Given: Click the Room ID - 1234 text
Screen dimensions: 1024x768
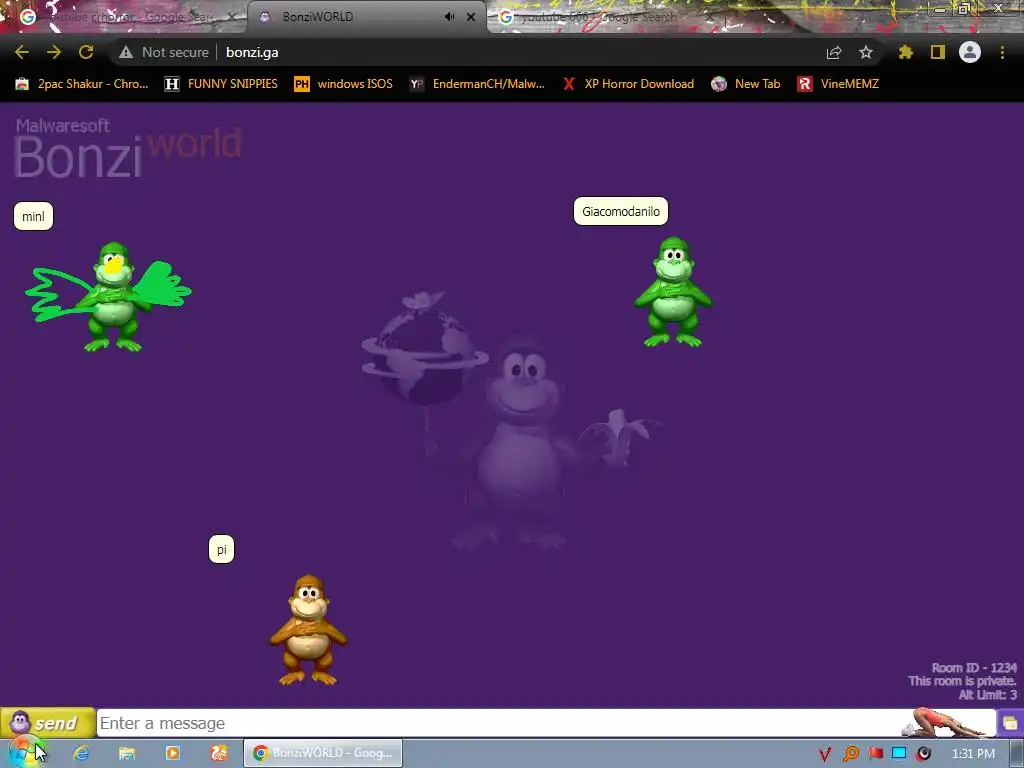Looking at the screenshot, I should (x=974, y=667).
